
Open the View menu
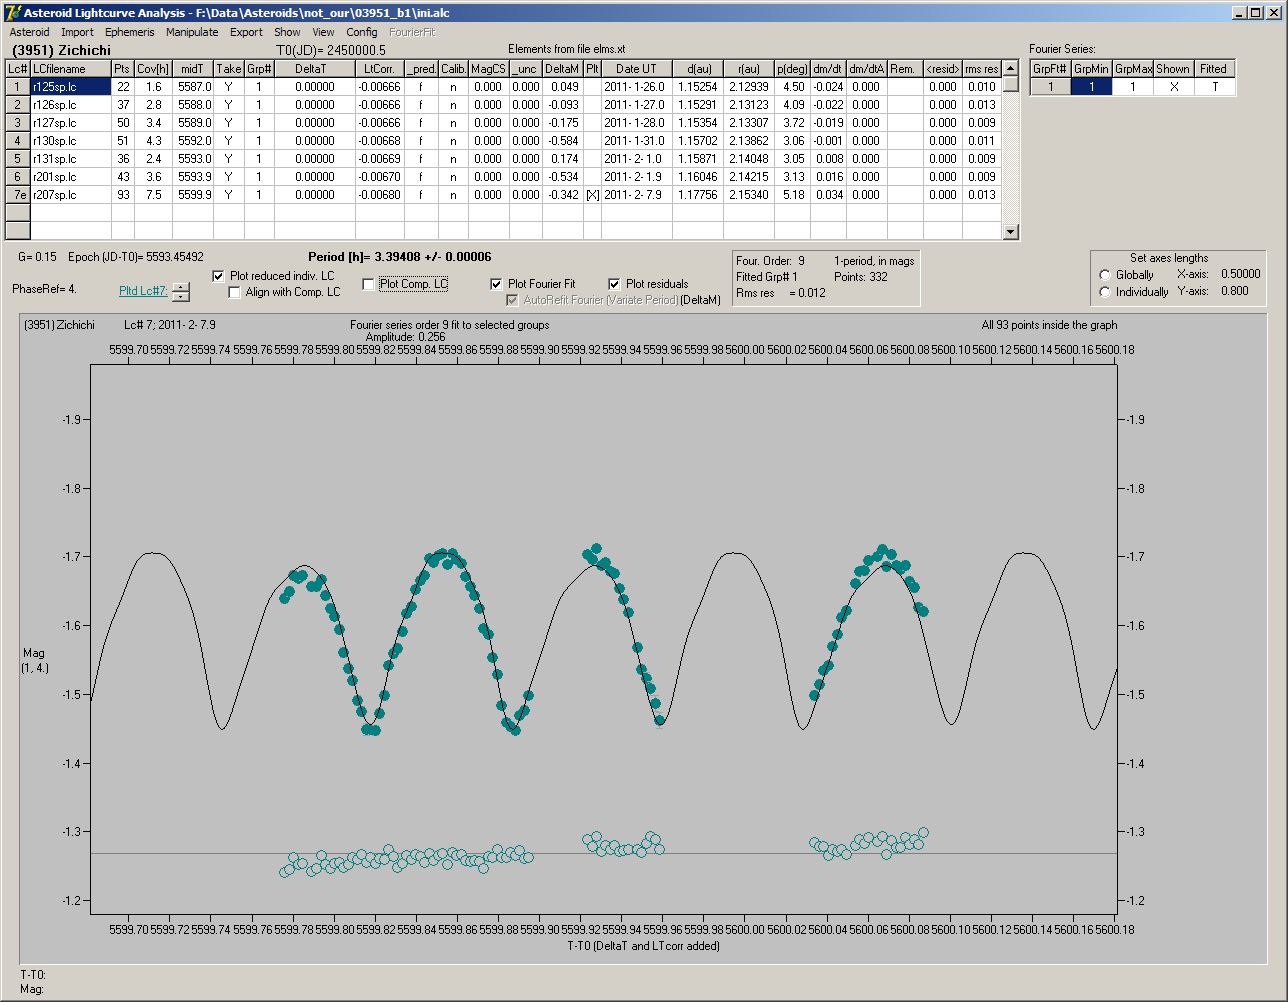click(x=323, y=32)
